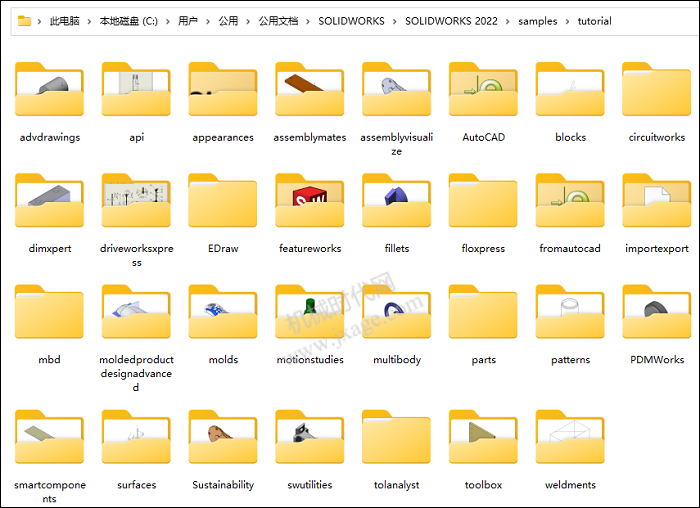Expand chevron after 本地磁盘 (C:) breadcrumb

pos(167,21)
